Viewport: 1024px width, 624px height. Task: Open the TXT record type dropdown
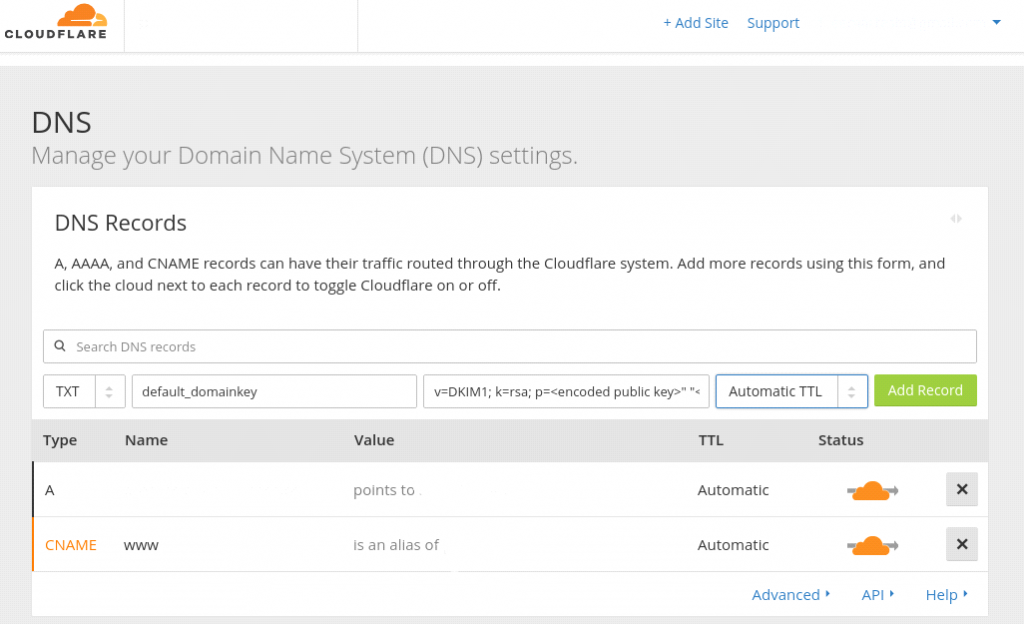(x=84, y=391)
